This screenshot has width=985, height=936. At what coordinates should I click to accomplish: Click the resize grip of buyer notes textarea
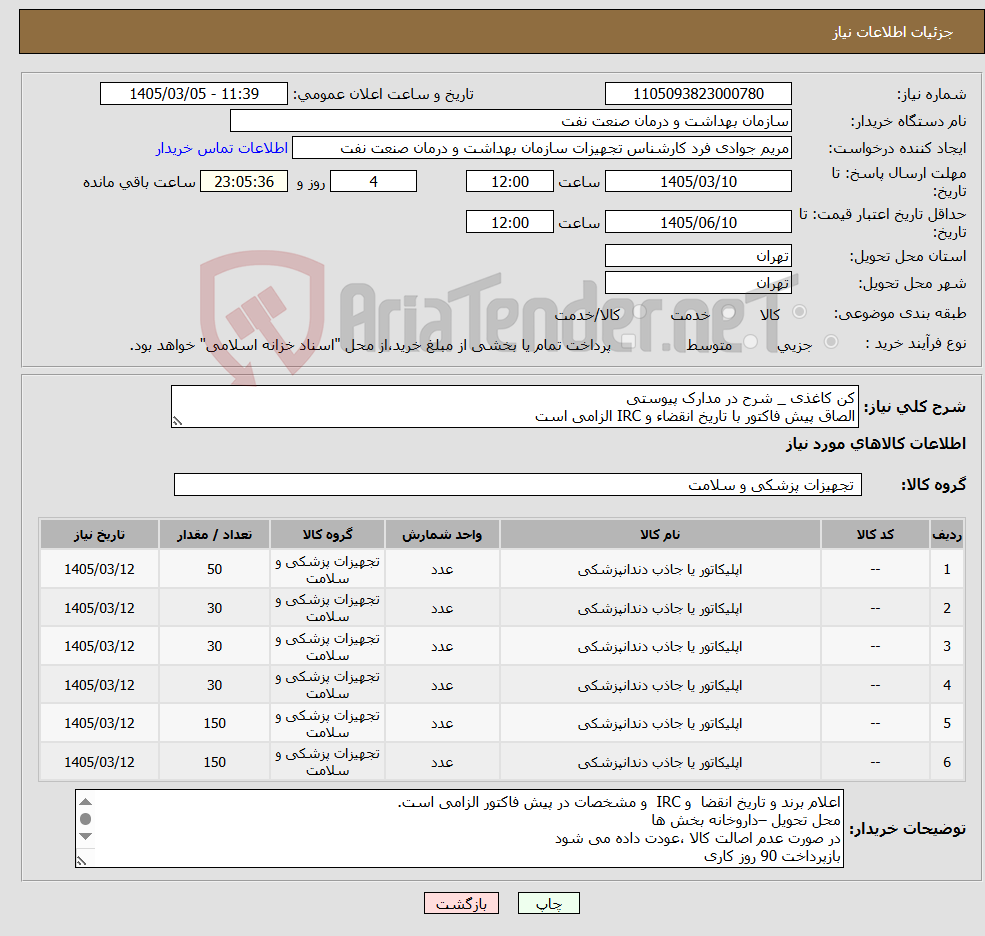(x=81, y=861)
